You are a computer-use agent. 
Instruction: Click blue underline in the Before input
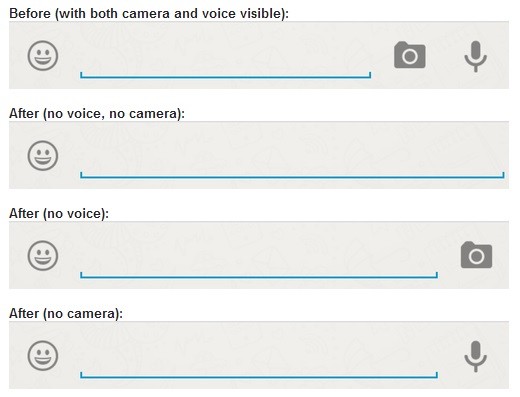pos(225,77)
